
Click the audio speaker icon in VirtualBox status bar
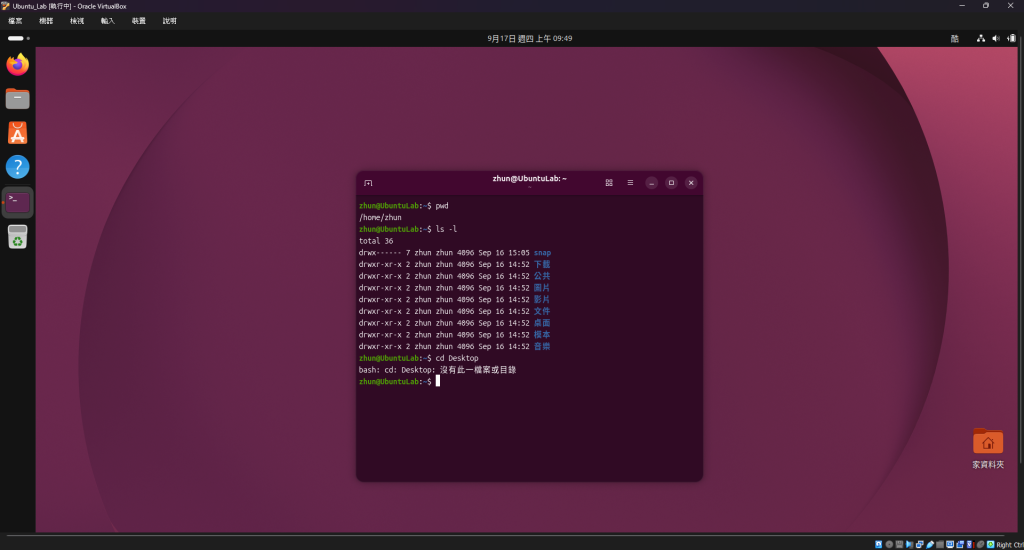pyautogui.click(x=909, y=544)
